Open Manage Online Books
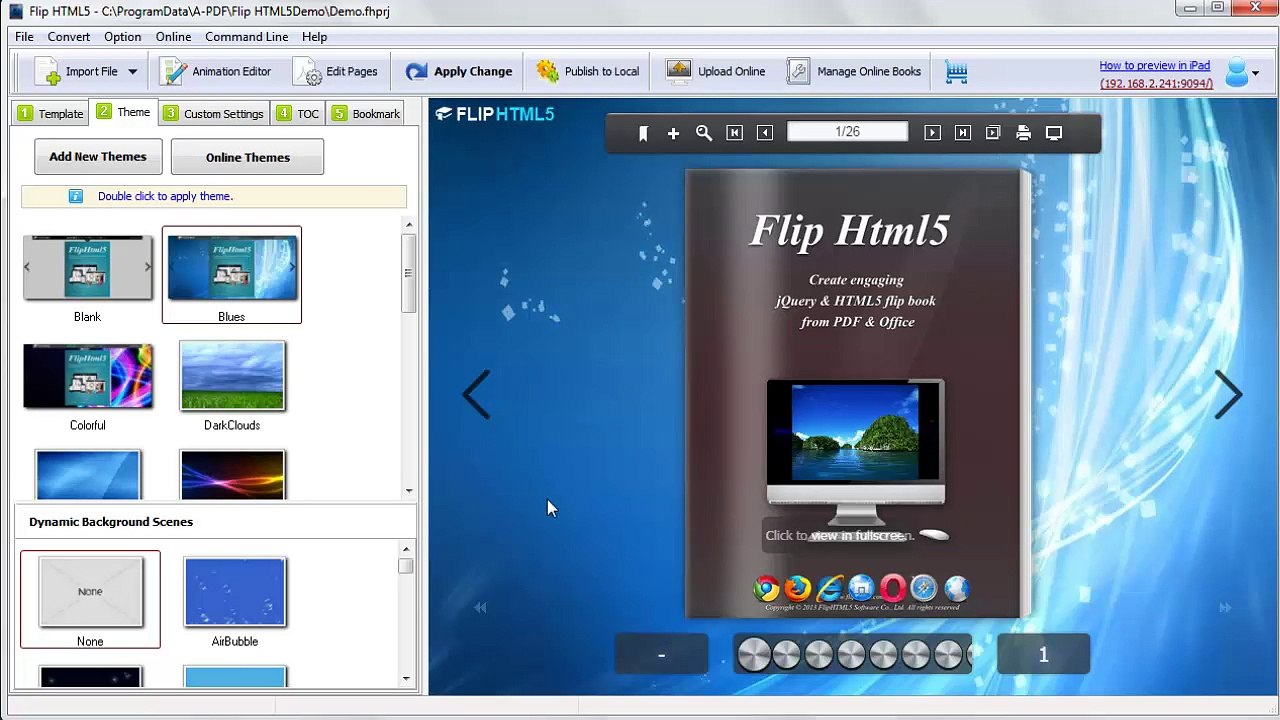Screen dimensions: 1280x720 coord(854,72)
